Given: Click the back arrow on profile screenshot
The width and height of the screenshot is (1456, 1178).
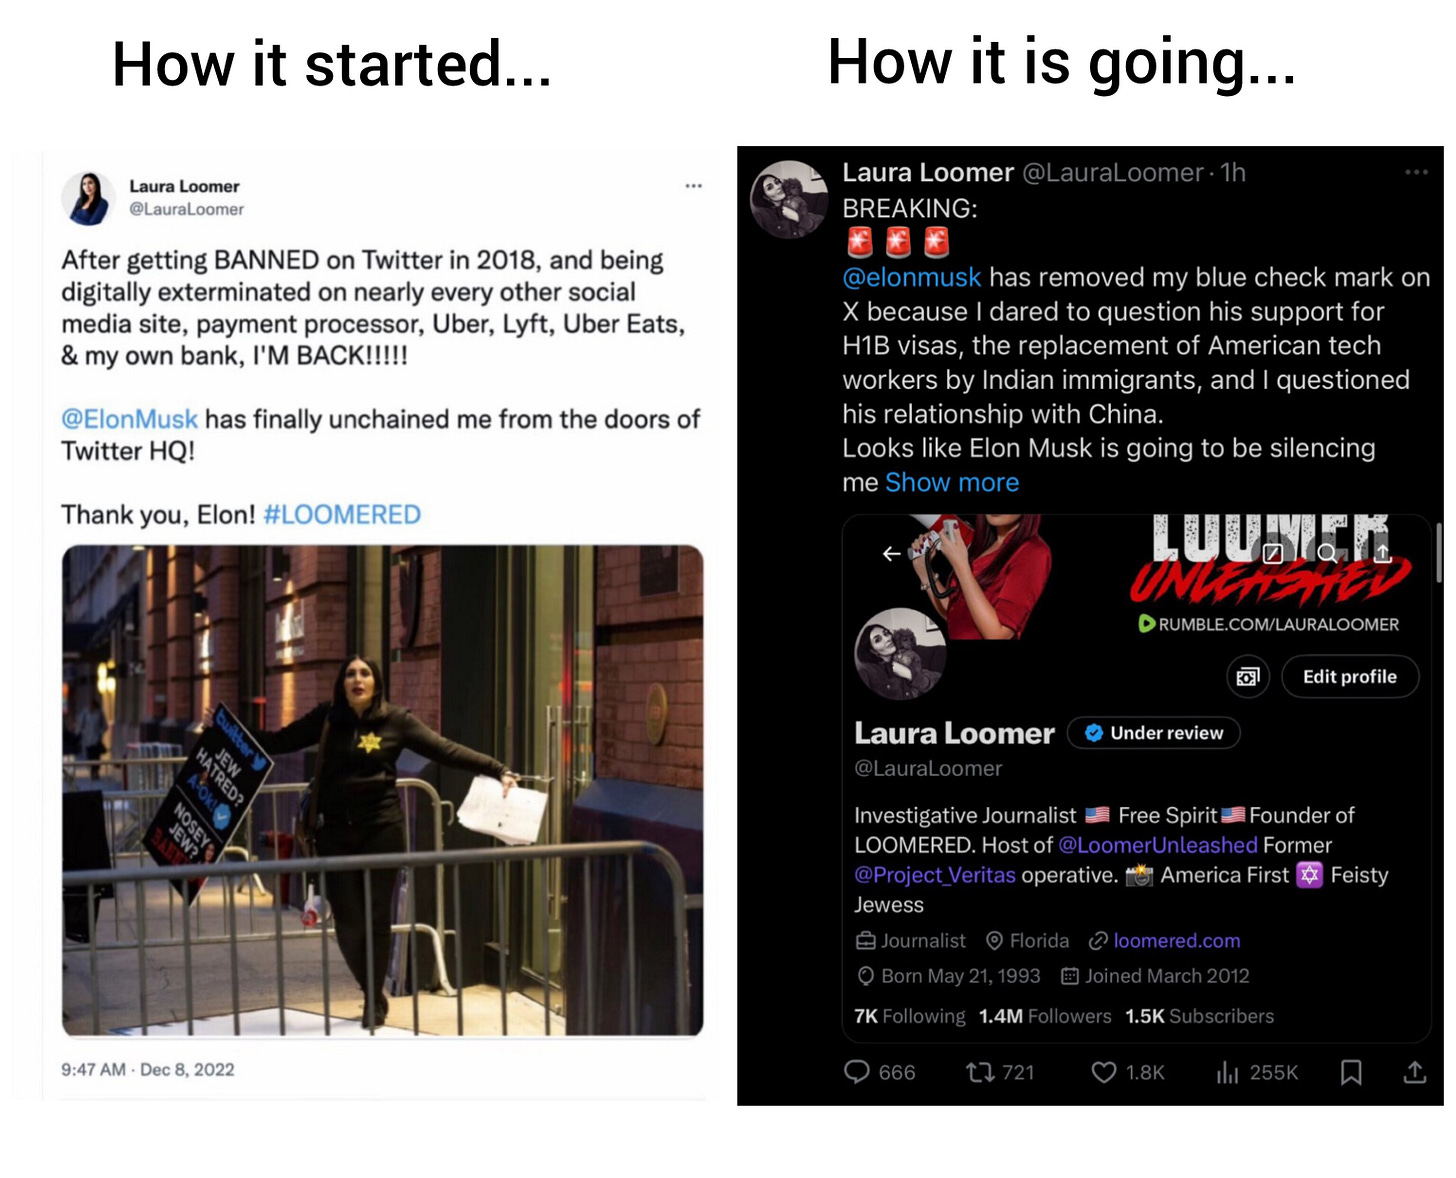Looking at the screenshot, I should click(x=892, y=553).
